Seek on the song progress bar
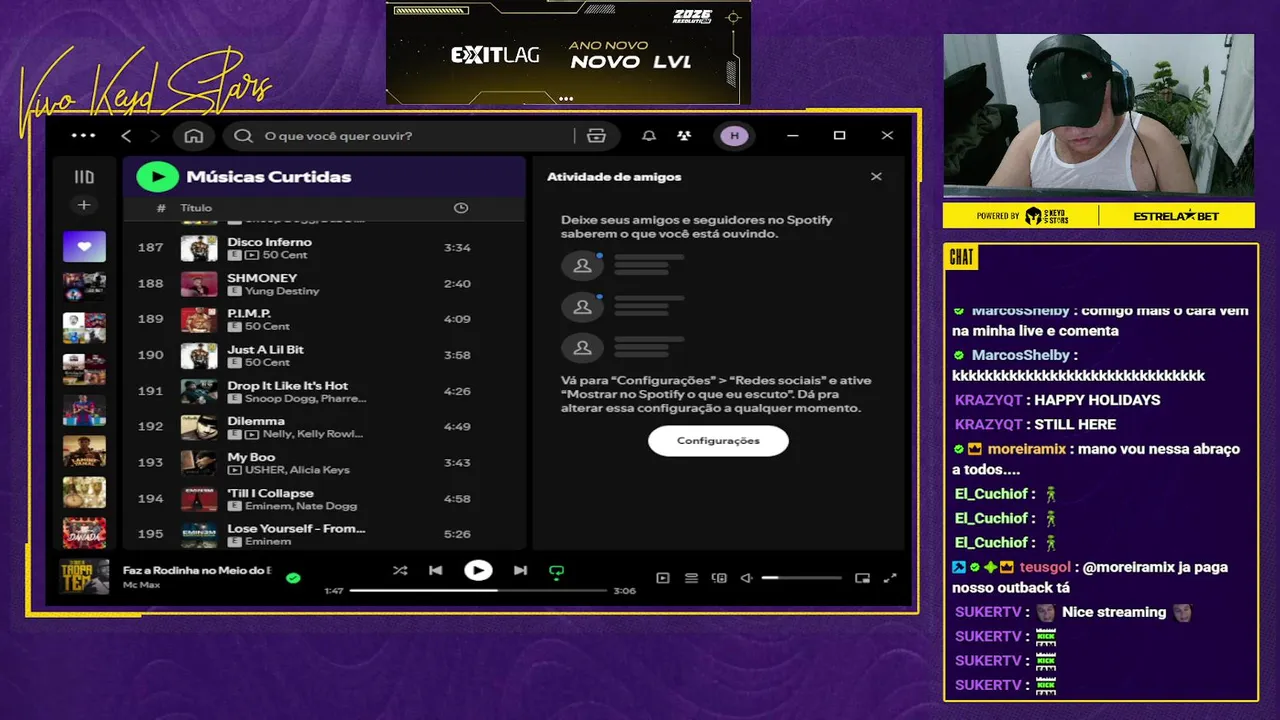1280x720 pixels. pos(478,591)
